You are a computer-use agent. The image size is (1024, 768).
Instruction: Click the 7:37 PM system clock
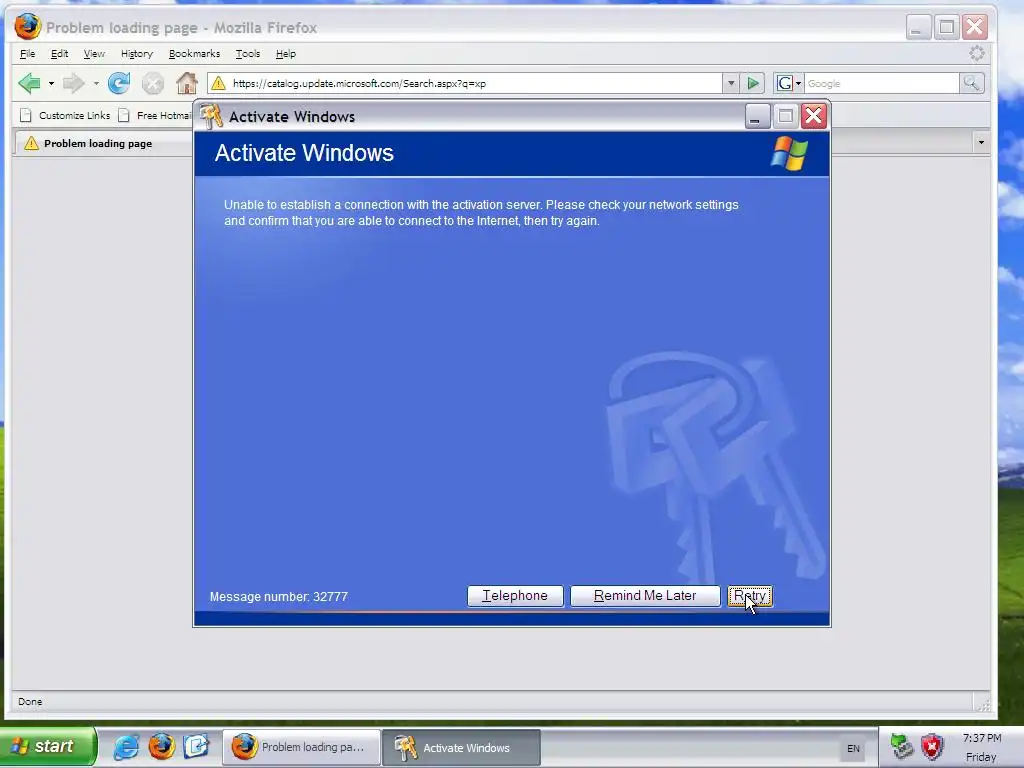point(982,738)
